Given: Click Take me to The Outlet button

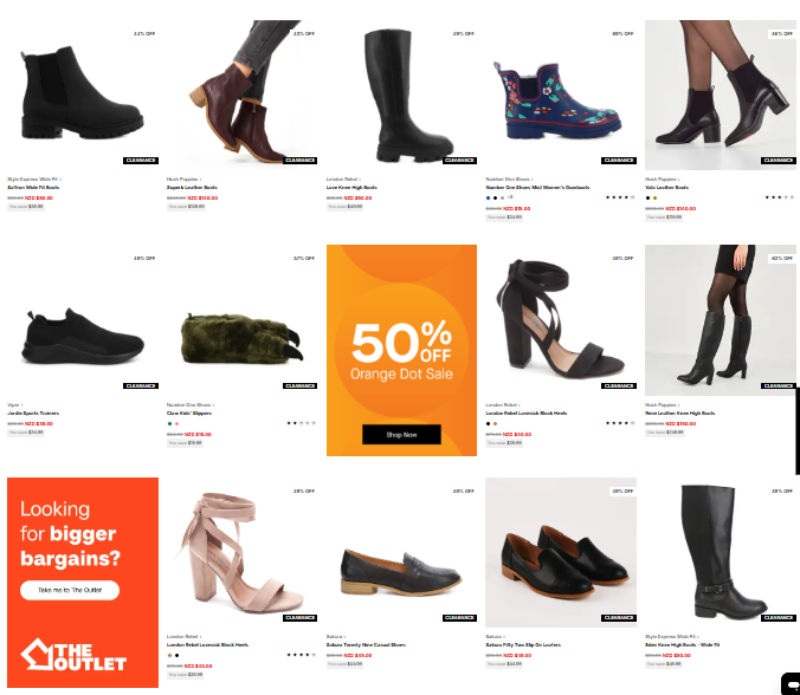Looking at the screenshot, I should point(70,590).
